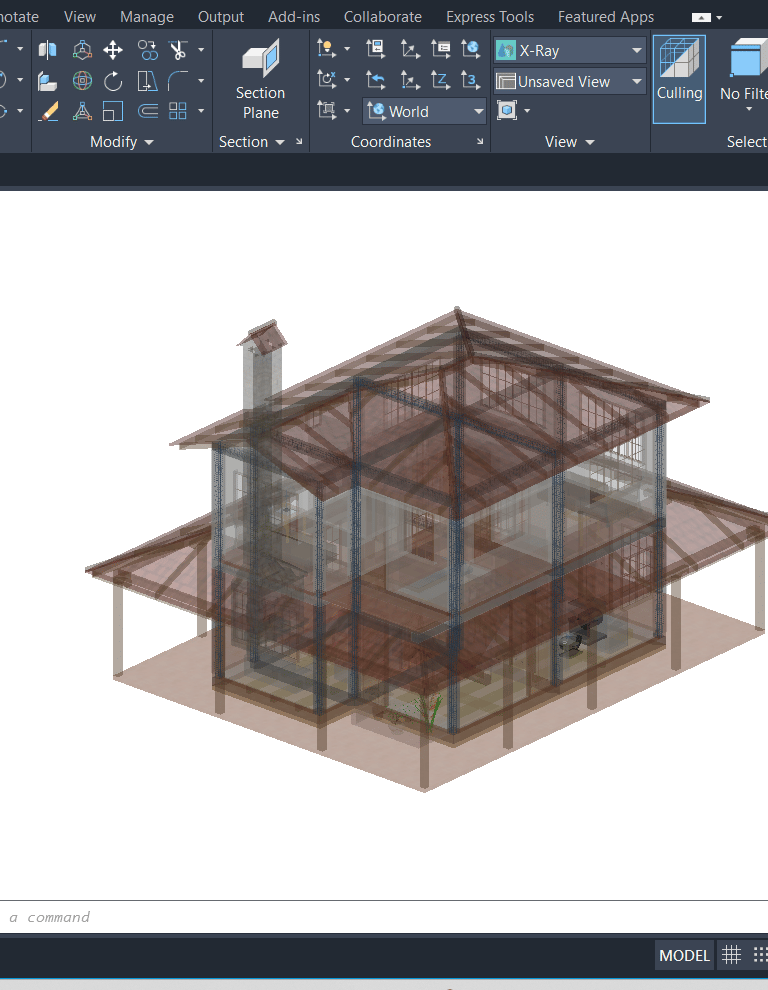Switch to the Collaborate tab
This screenshot has width=768, height=990.
383,17
